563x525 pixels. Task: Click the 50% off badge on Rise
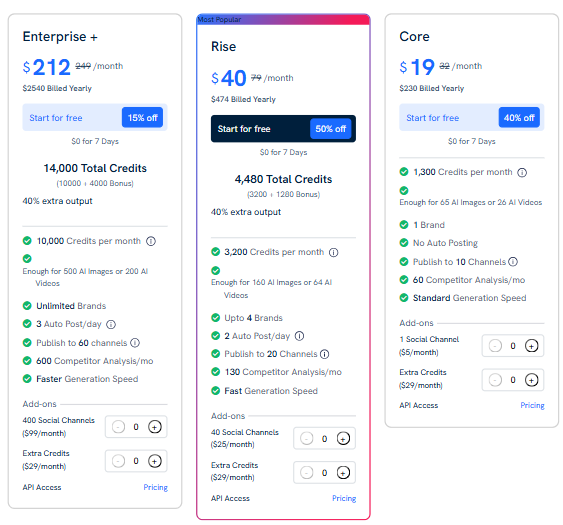[x=331, y=129]
